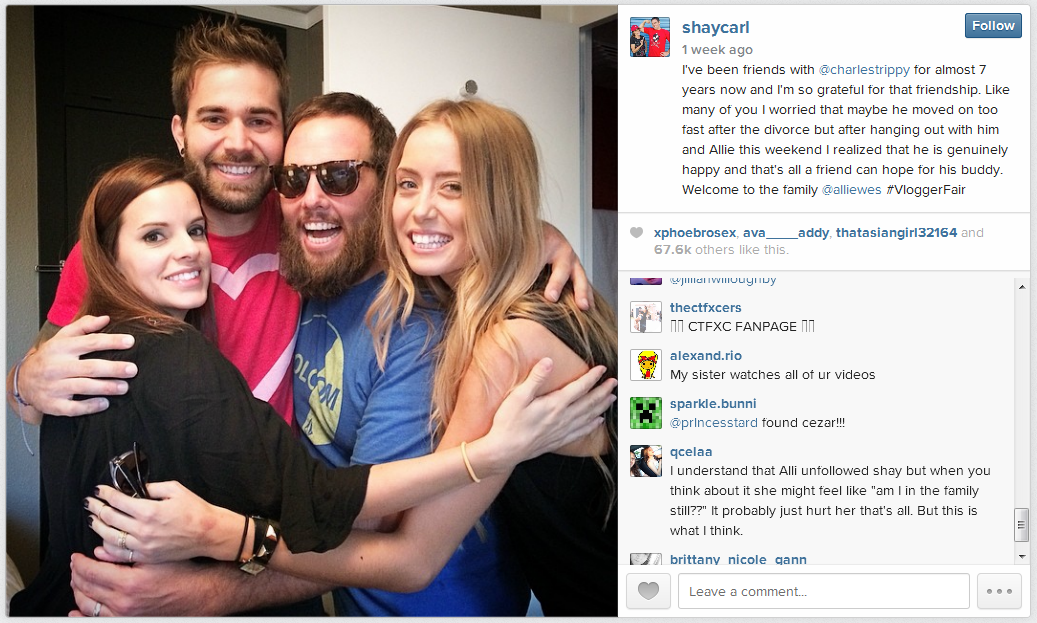
Task: Click the comments scrollbar up arrow
Action: pos(1022,287)
